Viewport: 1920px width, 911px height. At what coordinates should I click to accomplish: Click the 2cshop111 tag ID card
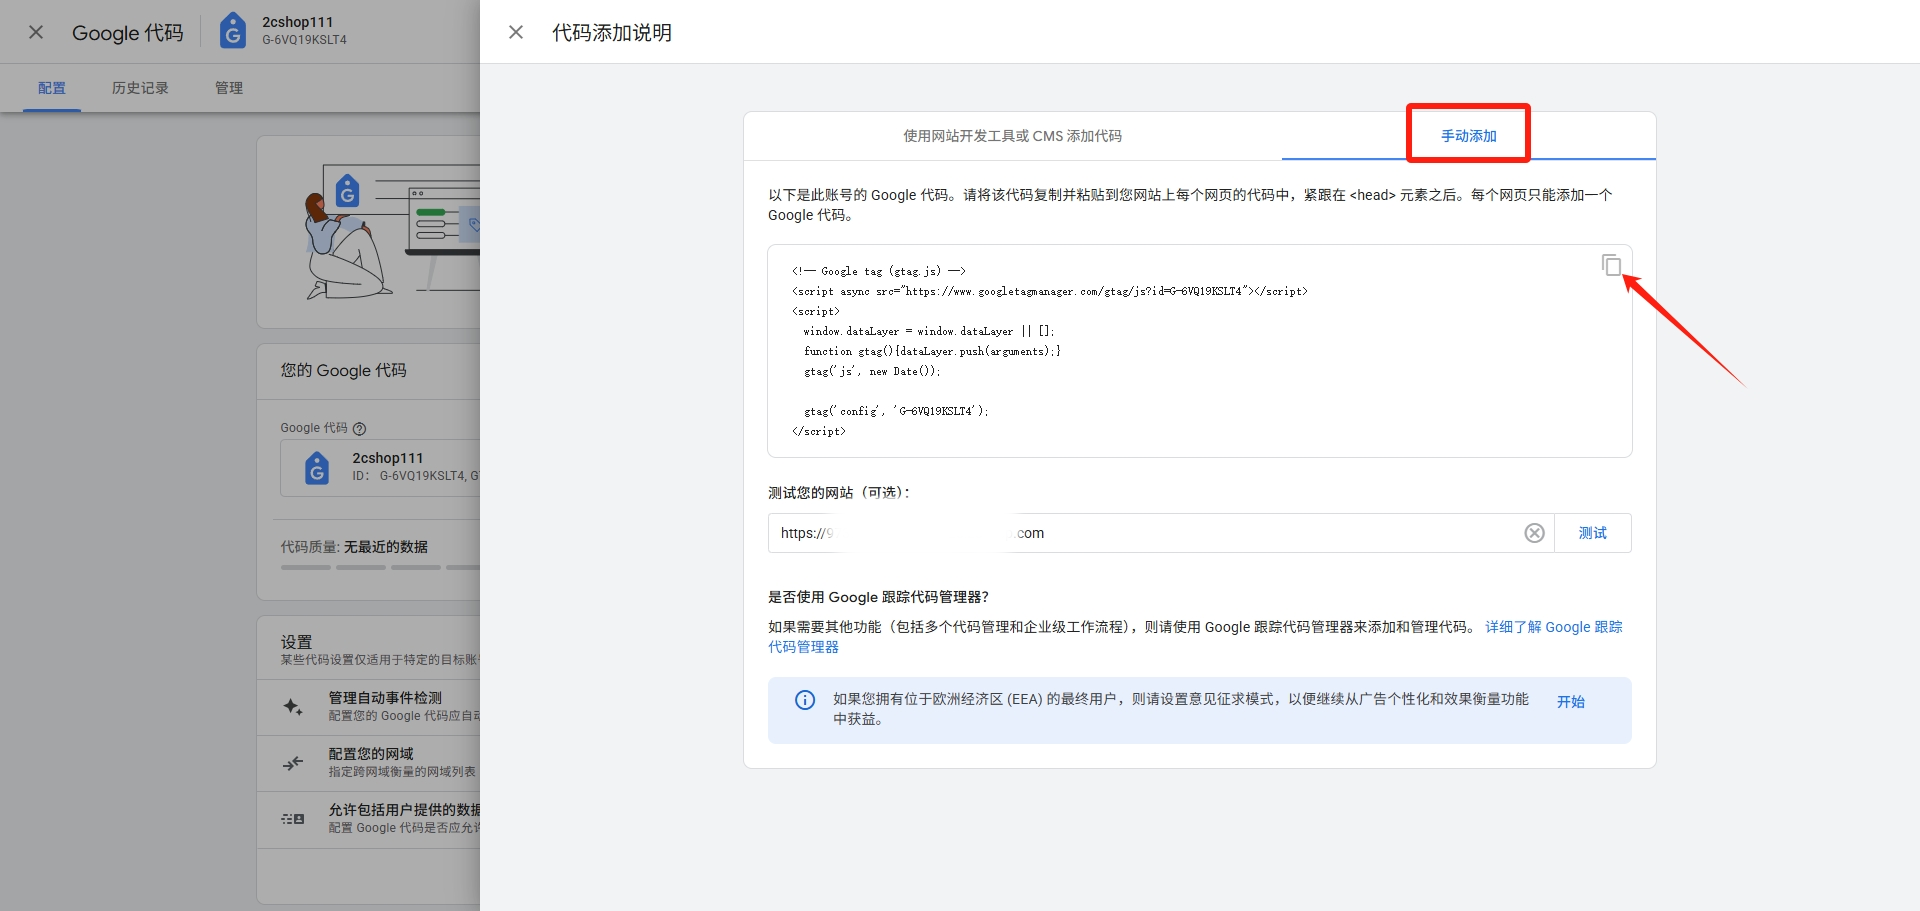click(x=390, y=467)
